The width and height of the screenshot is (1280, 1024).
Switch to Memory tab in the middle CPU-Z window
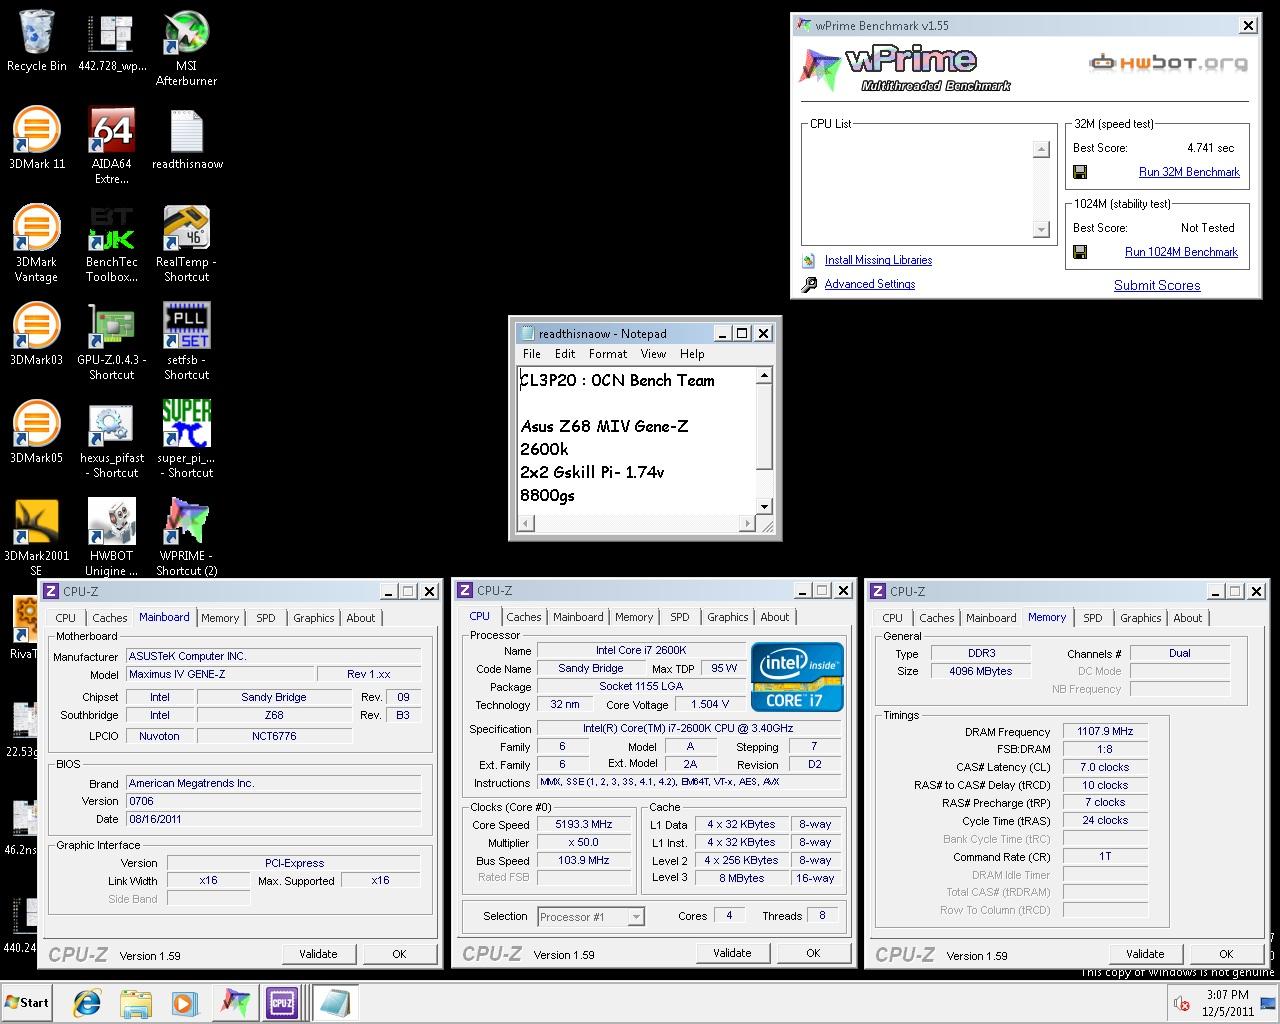634,617
